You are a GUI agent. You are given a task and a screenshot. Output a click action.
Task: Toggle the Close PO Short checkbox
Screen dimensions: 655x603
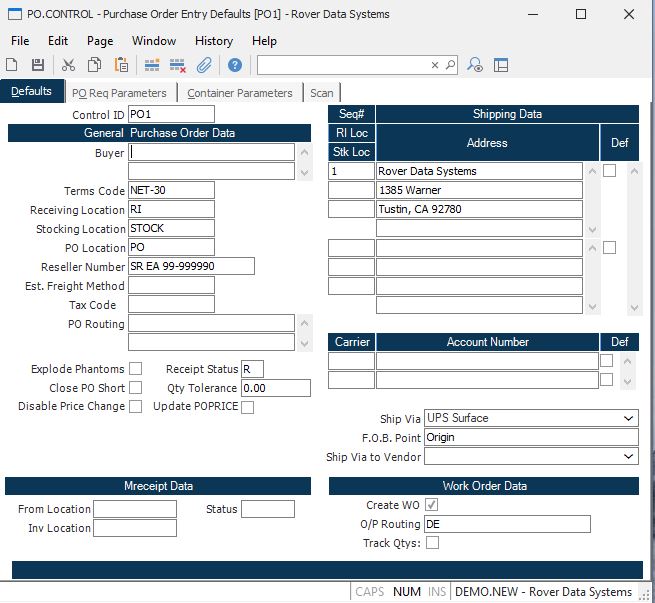click(136, 388)
